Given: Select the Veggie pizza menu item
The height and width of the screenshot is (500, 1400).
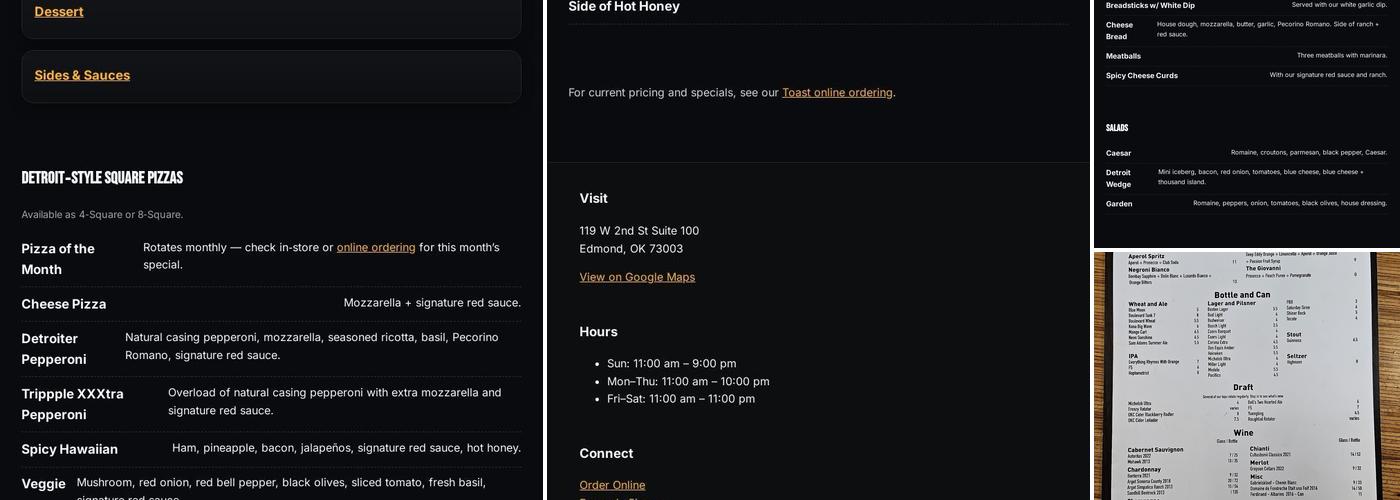Looking at the screenshot, I should 44,484.
